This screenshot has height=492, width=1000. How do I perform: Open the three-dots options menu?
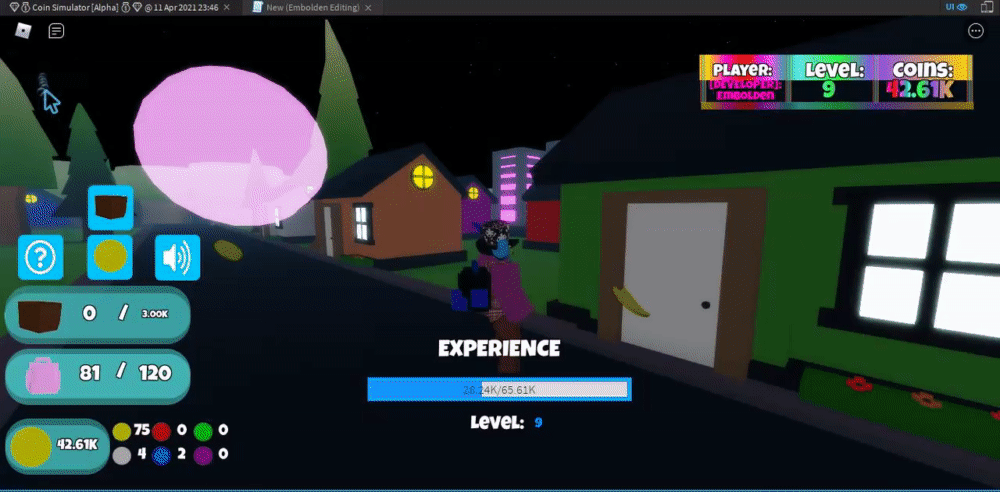point(976,31)
